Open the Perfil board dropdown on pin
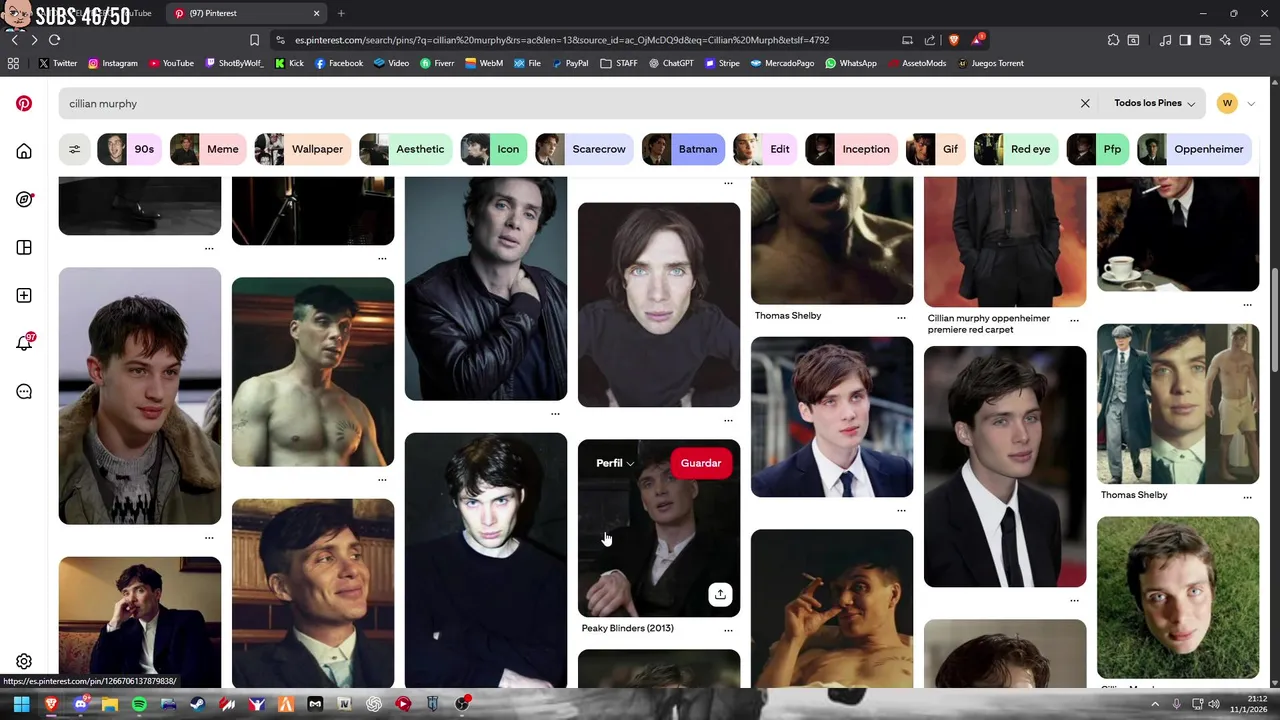Viewport: 1280px width, 720px height. [x=615, y=463]
